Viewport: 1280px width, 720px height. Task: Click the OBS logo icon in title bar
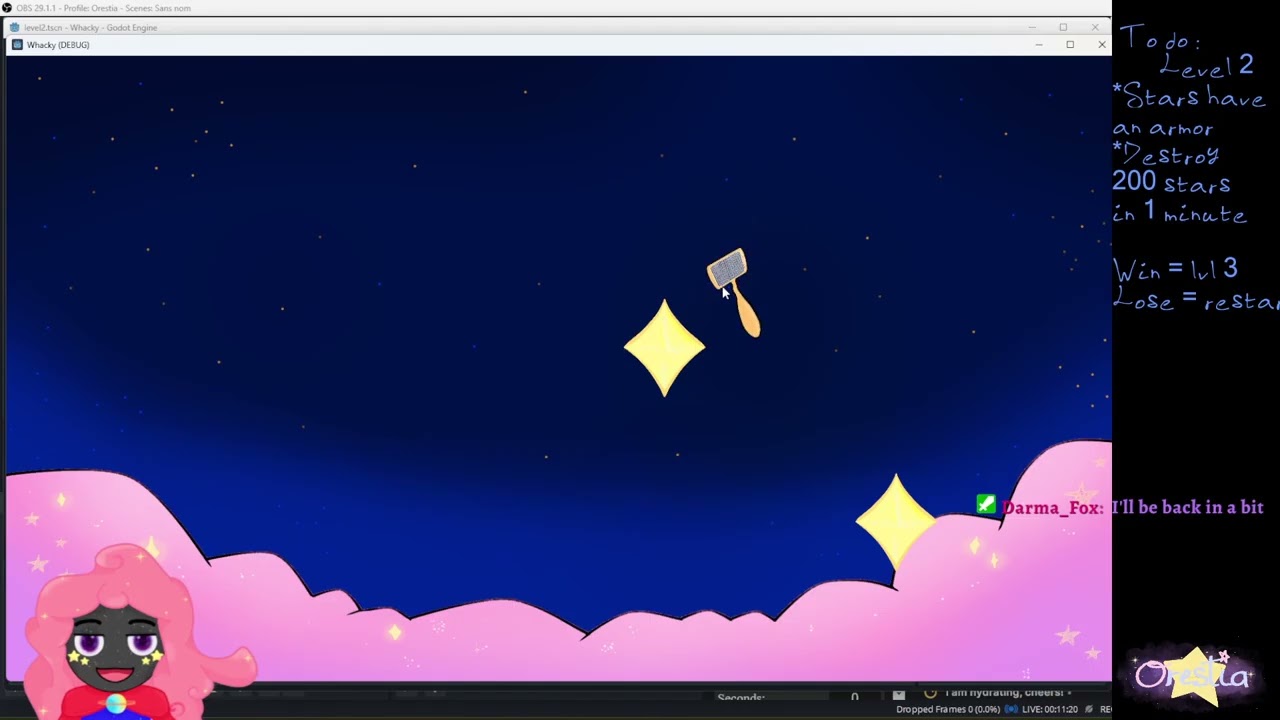(x=7, y=8)
